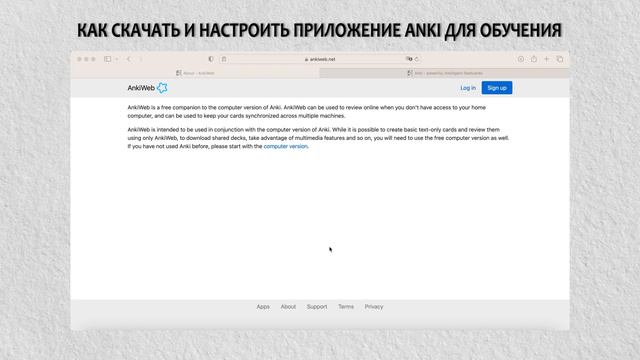This screenshot has height=360, width=640.
Task: Open the Support footer link
Action: (317, 307)
